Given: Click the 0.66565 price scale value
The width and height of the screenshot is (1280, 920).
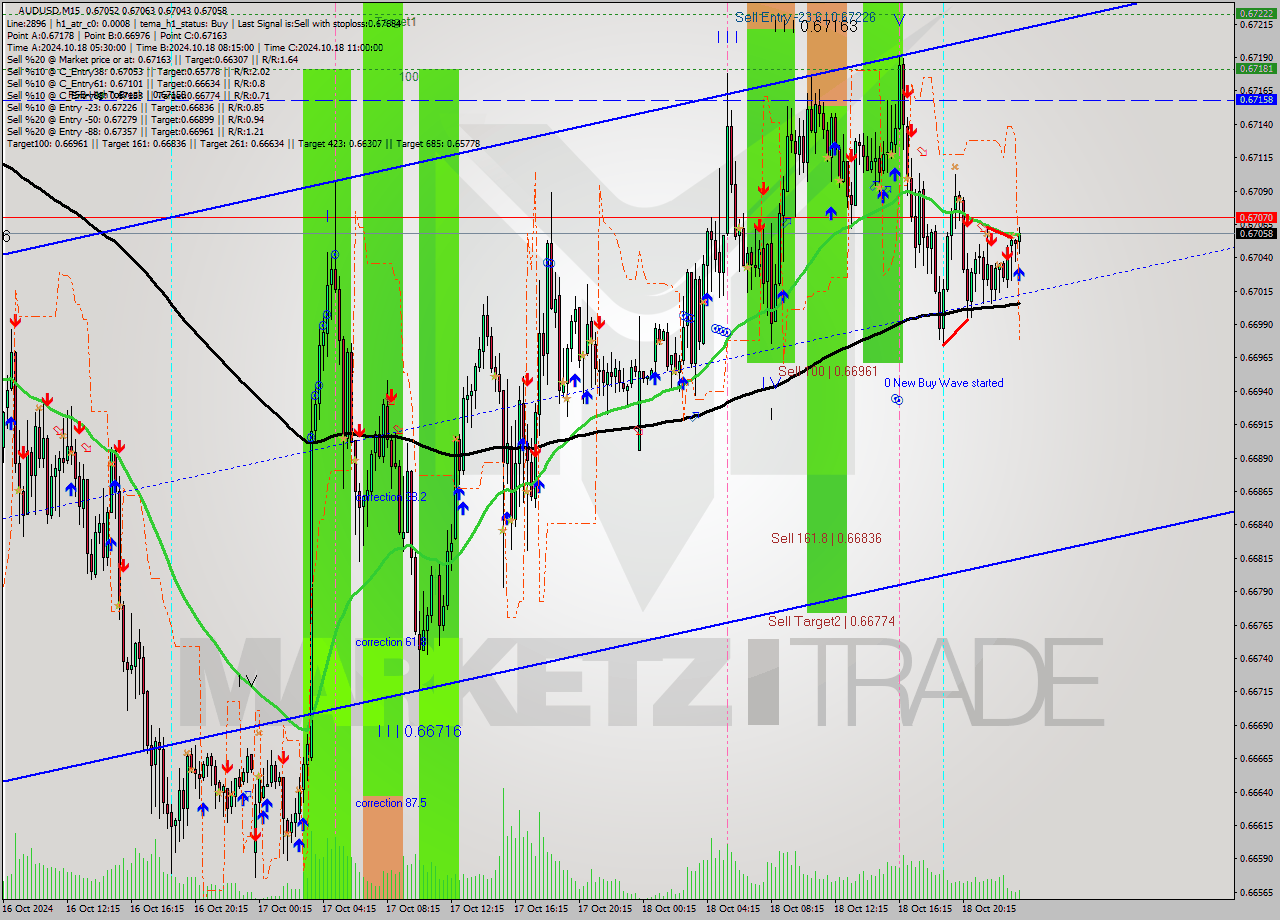Looking at the screenshot, I should click(x=1255, y=892).
